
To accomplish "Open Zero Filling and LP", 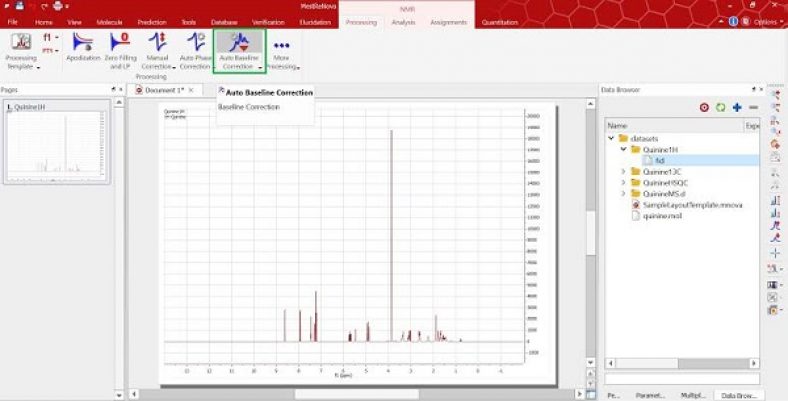I will point(120,50).
